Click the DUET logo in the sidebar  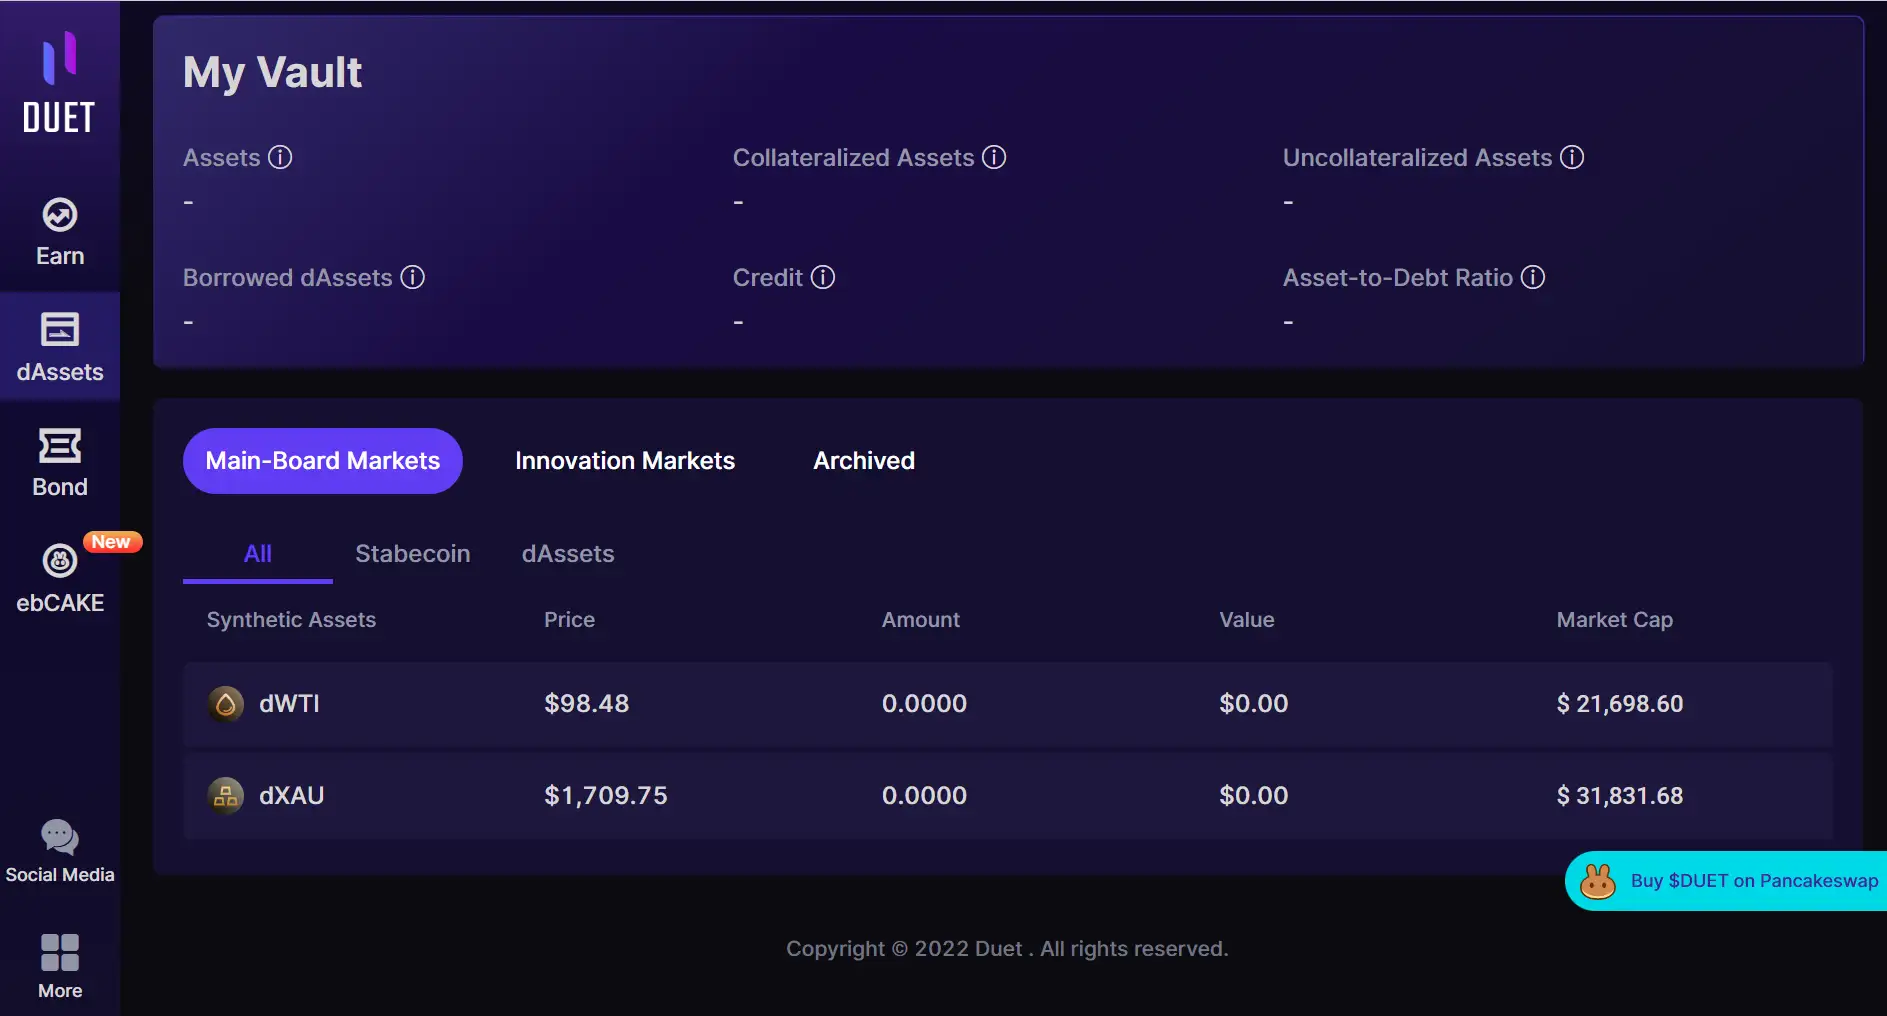59,84
